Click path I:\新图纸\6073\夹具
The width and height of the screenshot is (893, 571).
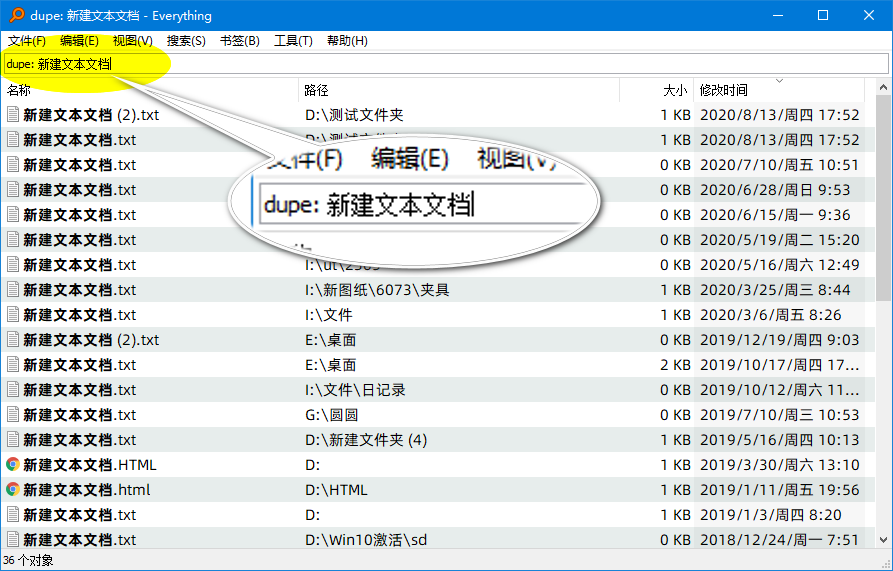(377, 290)
